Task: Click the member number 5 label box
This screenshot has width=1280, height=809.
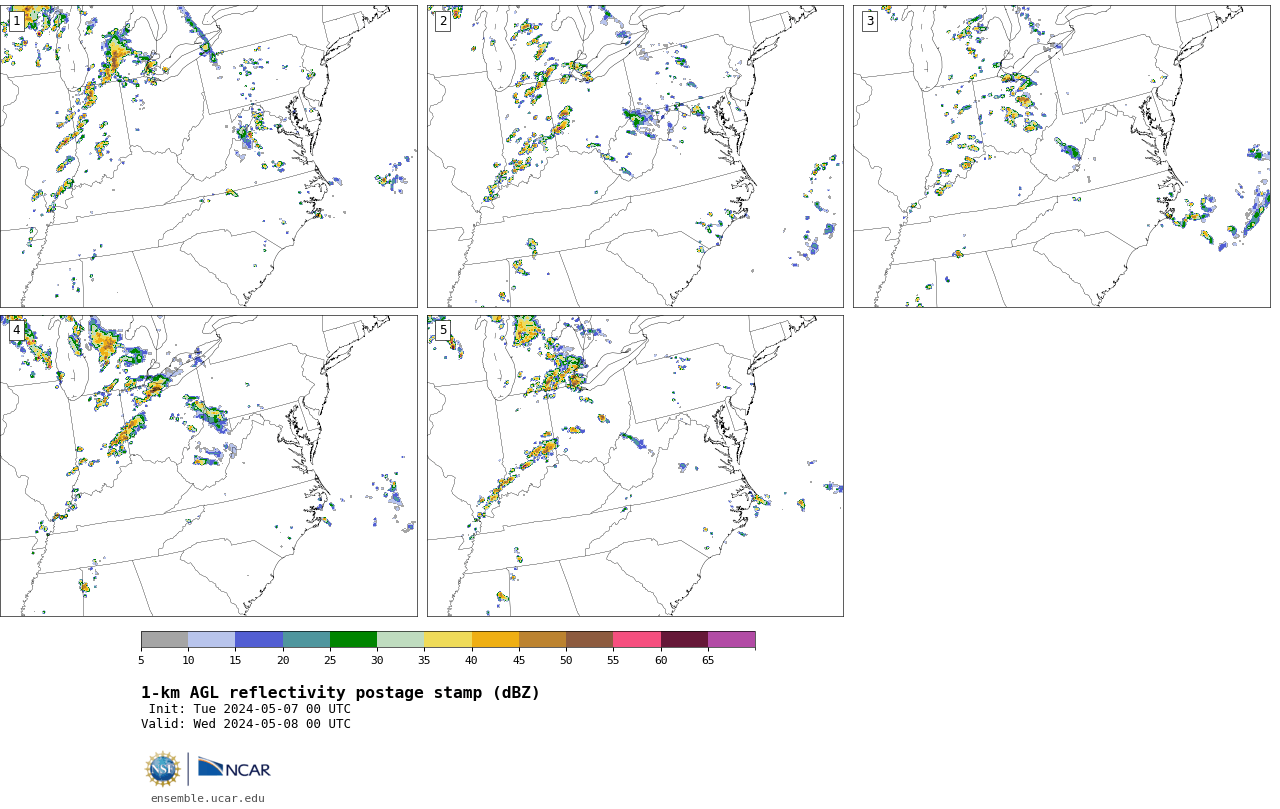Action: (x=443, y=330)
